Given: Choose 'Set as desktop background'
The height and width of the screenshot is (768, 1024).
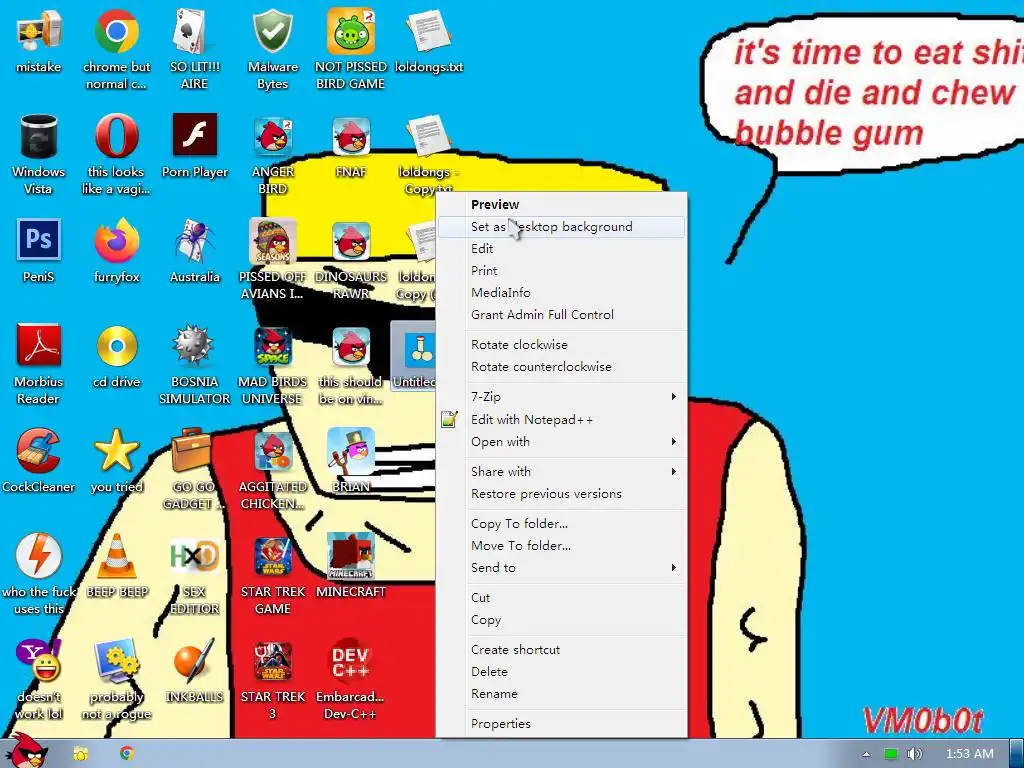Looking at the screenshot, I should [x=561, y=227].
